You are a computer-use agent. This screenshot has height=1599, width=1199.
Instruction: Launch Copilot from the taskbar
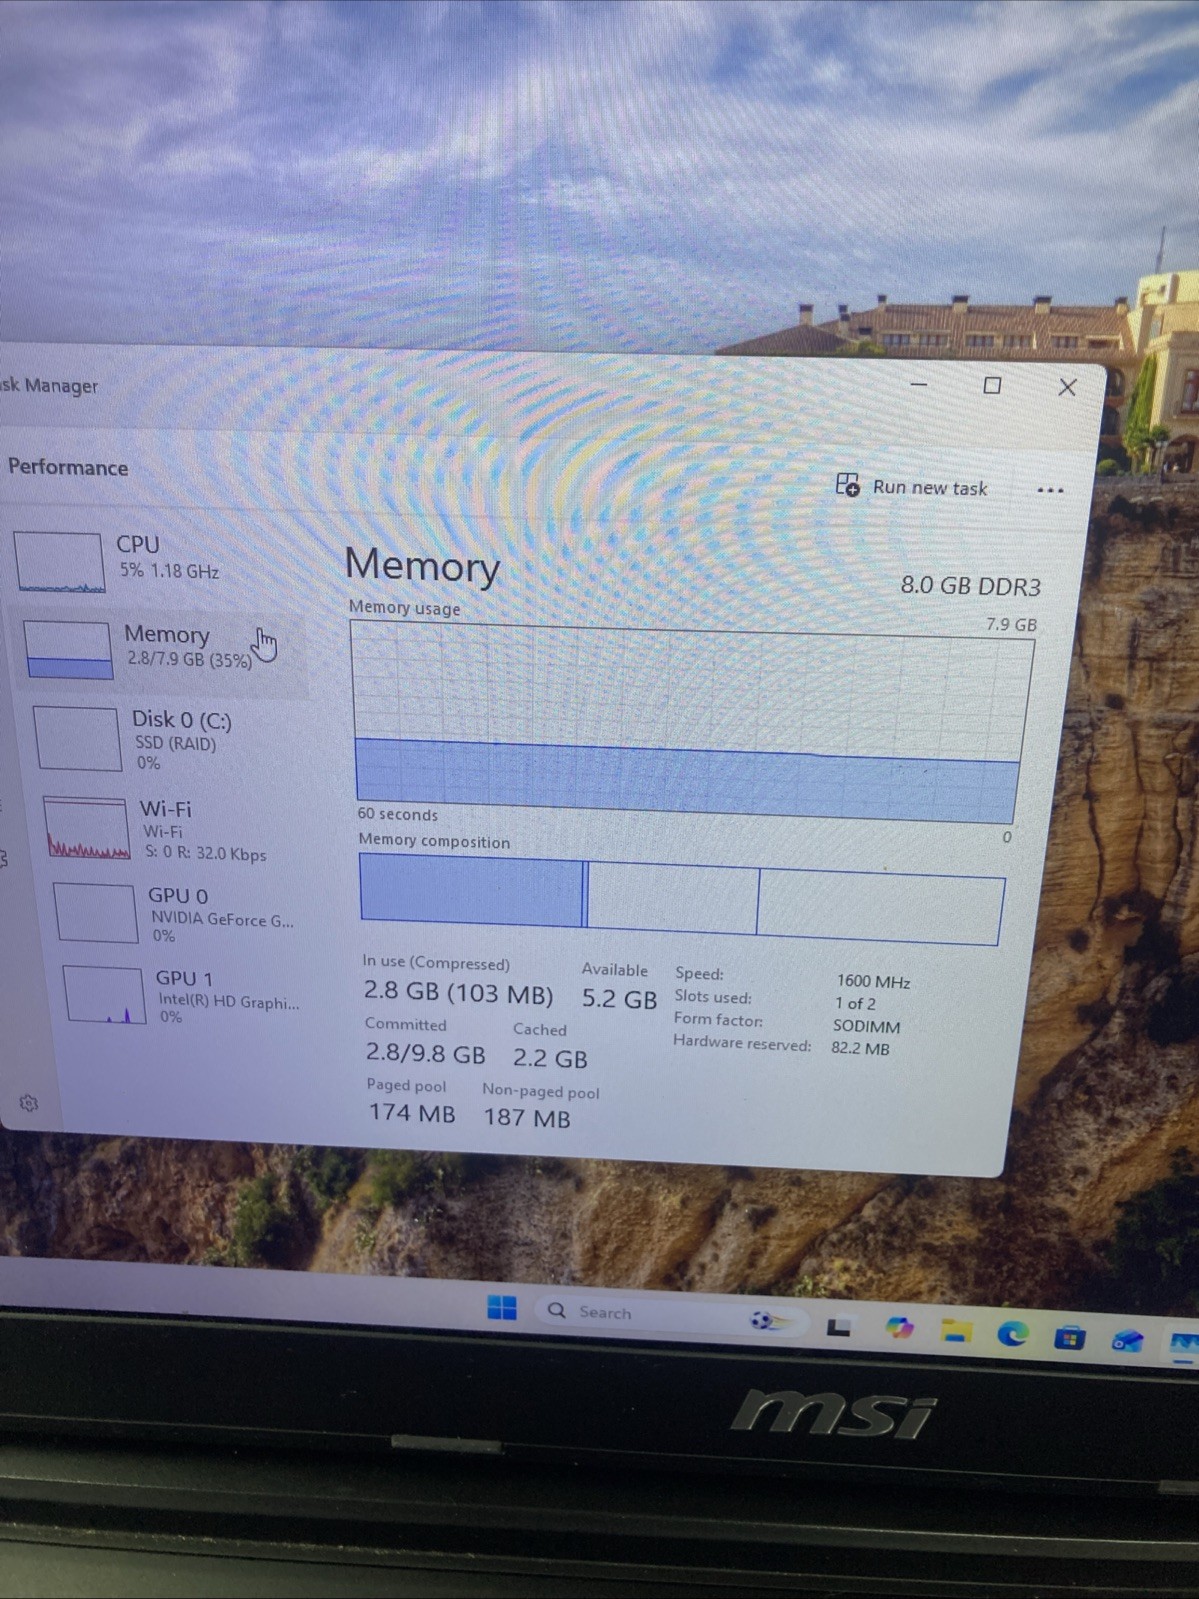(x=899, y=1328)
